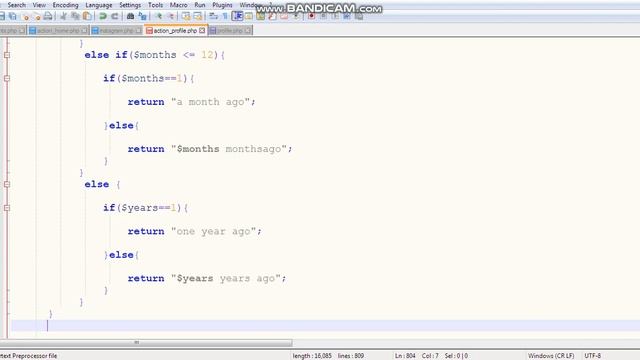The width and height of the screenshot is (640, 360).
Task: Click the Copy toolbar icon
Action: click(x=75, y=16)
